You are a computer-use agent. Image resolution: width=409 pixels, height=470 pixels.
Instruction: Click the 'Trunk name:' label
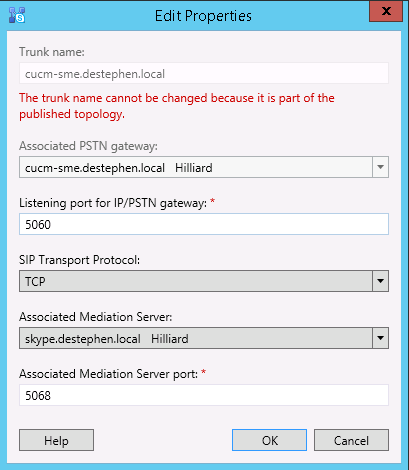52,52
